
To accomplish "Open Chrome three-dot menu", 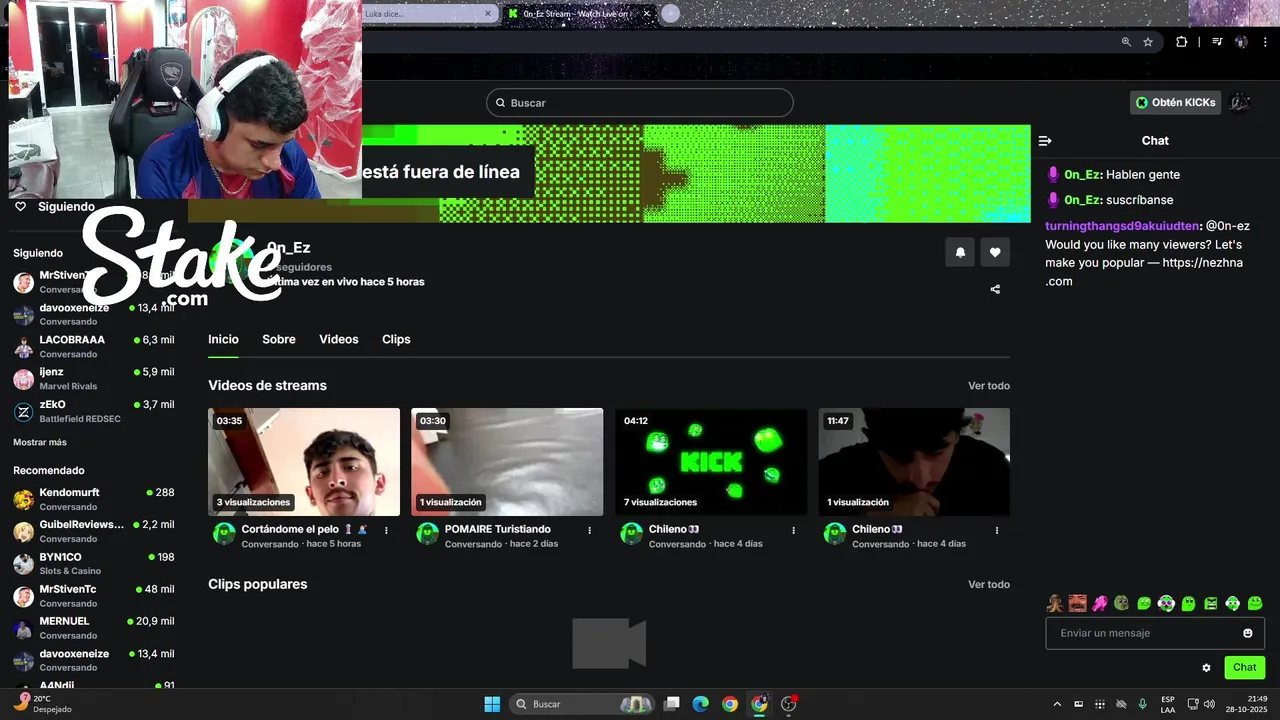I will point(1264,42).
